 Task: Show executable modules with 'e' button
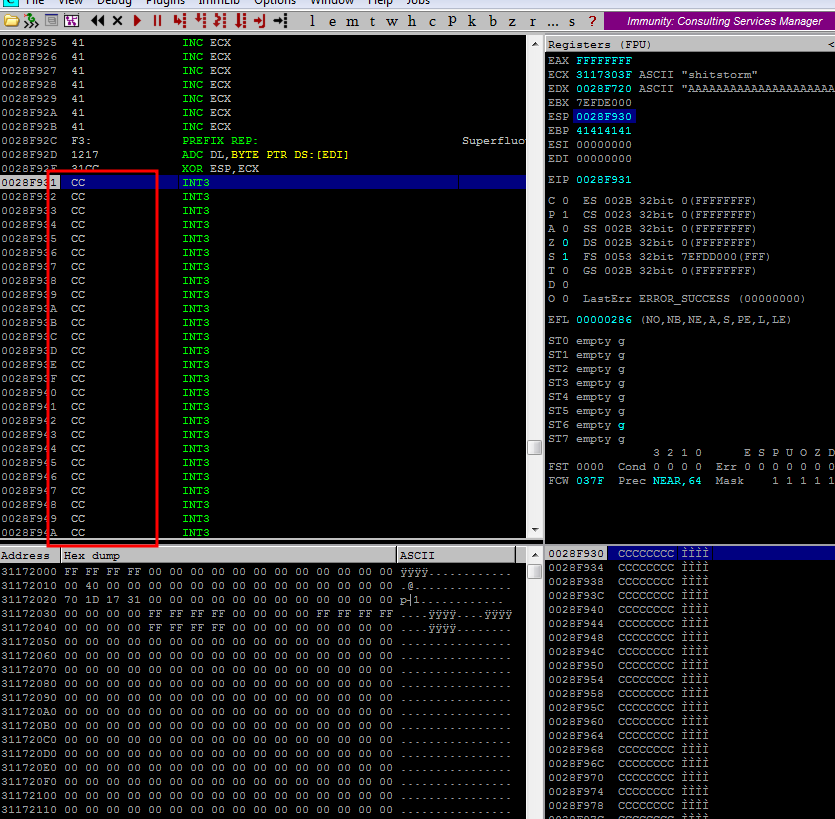(x=332, y=20)
